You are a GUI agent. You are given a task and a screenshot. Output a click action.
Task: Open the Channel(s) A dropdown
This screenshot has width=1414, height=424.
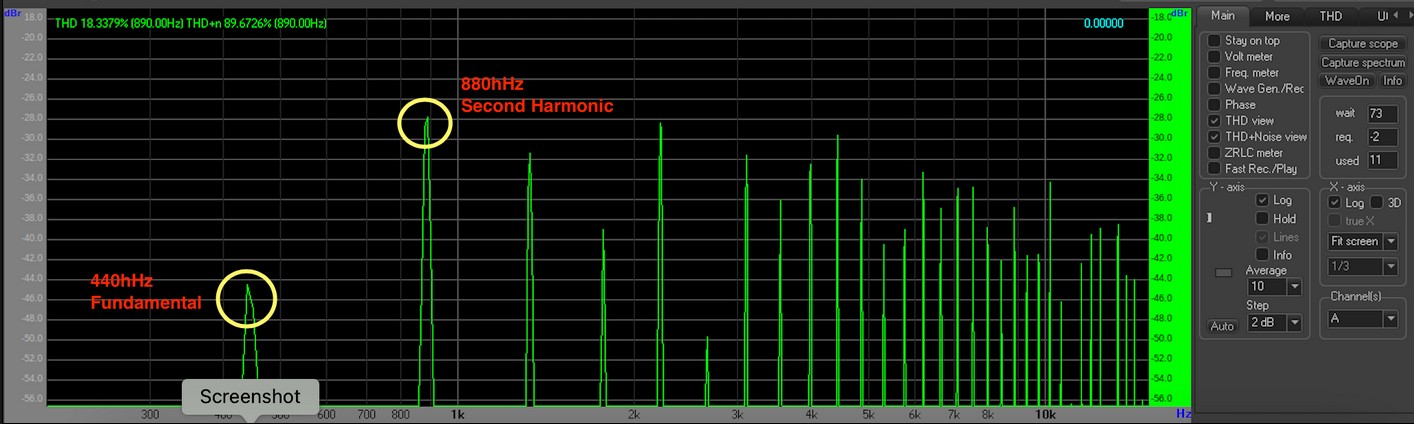click(1362, 319)
